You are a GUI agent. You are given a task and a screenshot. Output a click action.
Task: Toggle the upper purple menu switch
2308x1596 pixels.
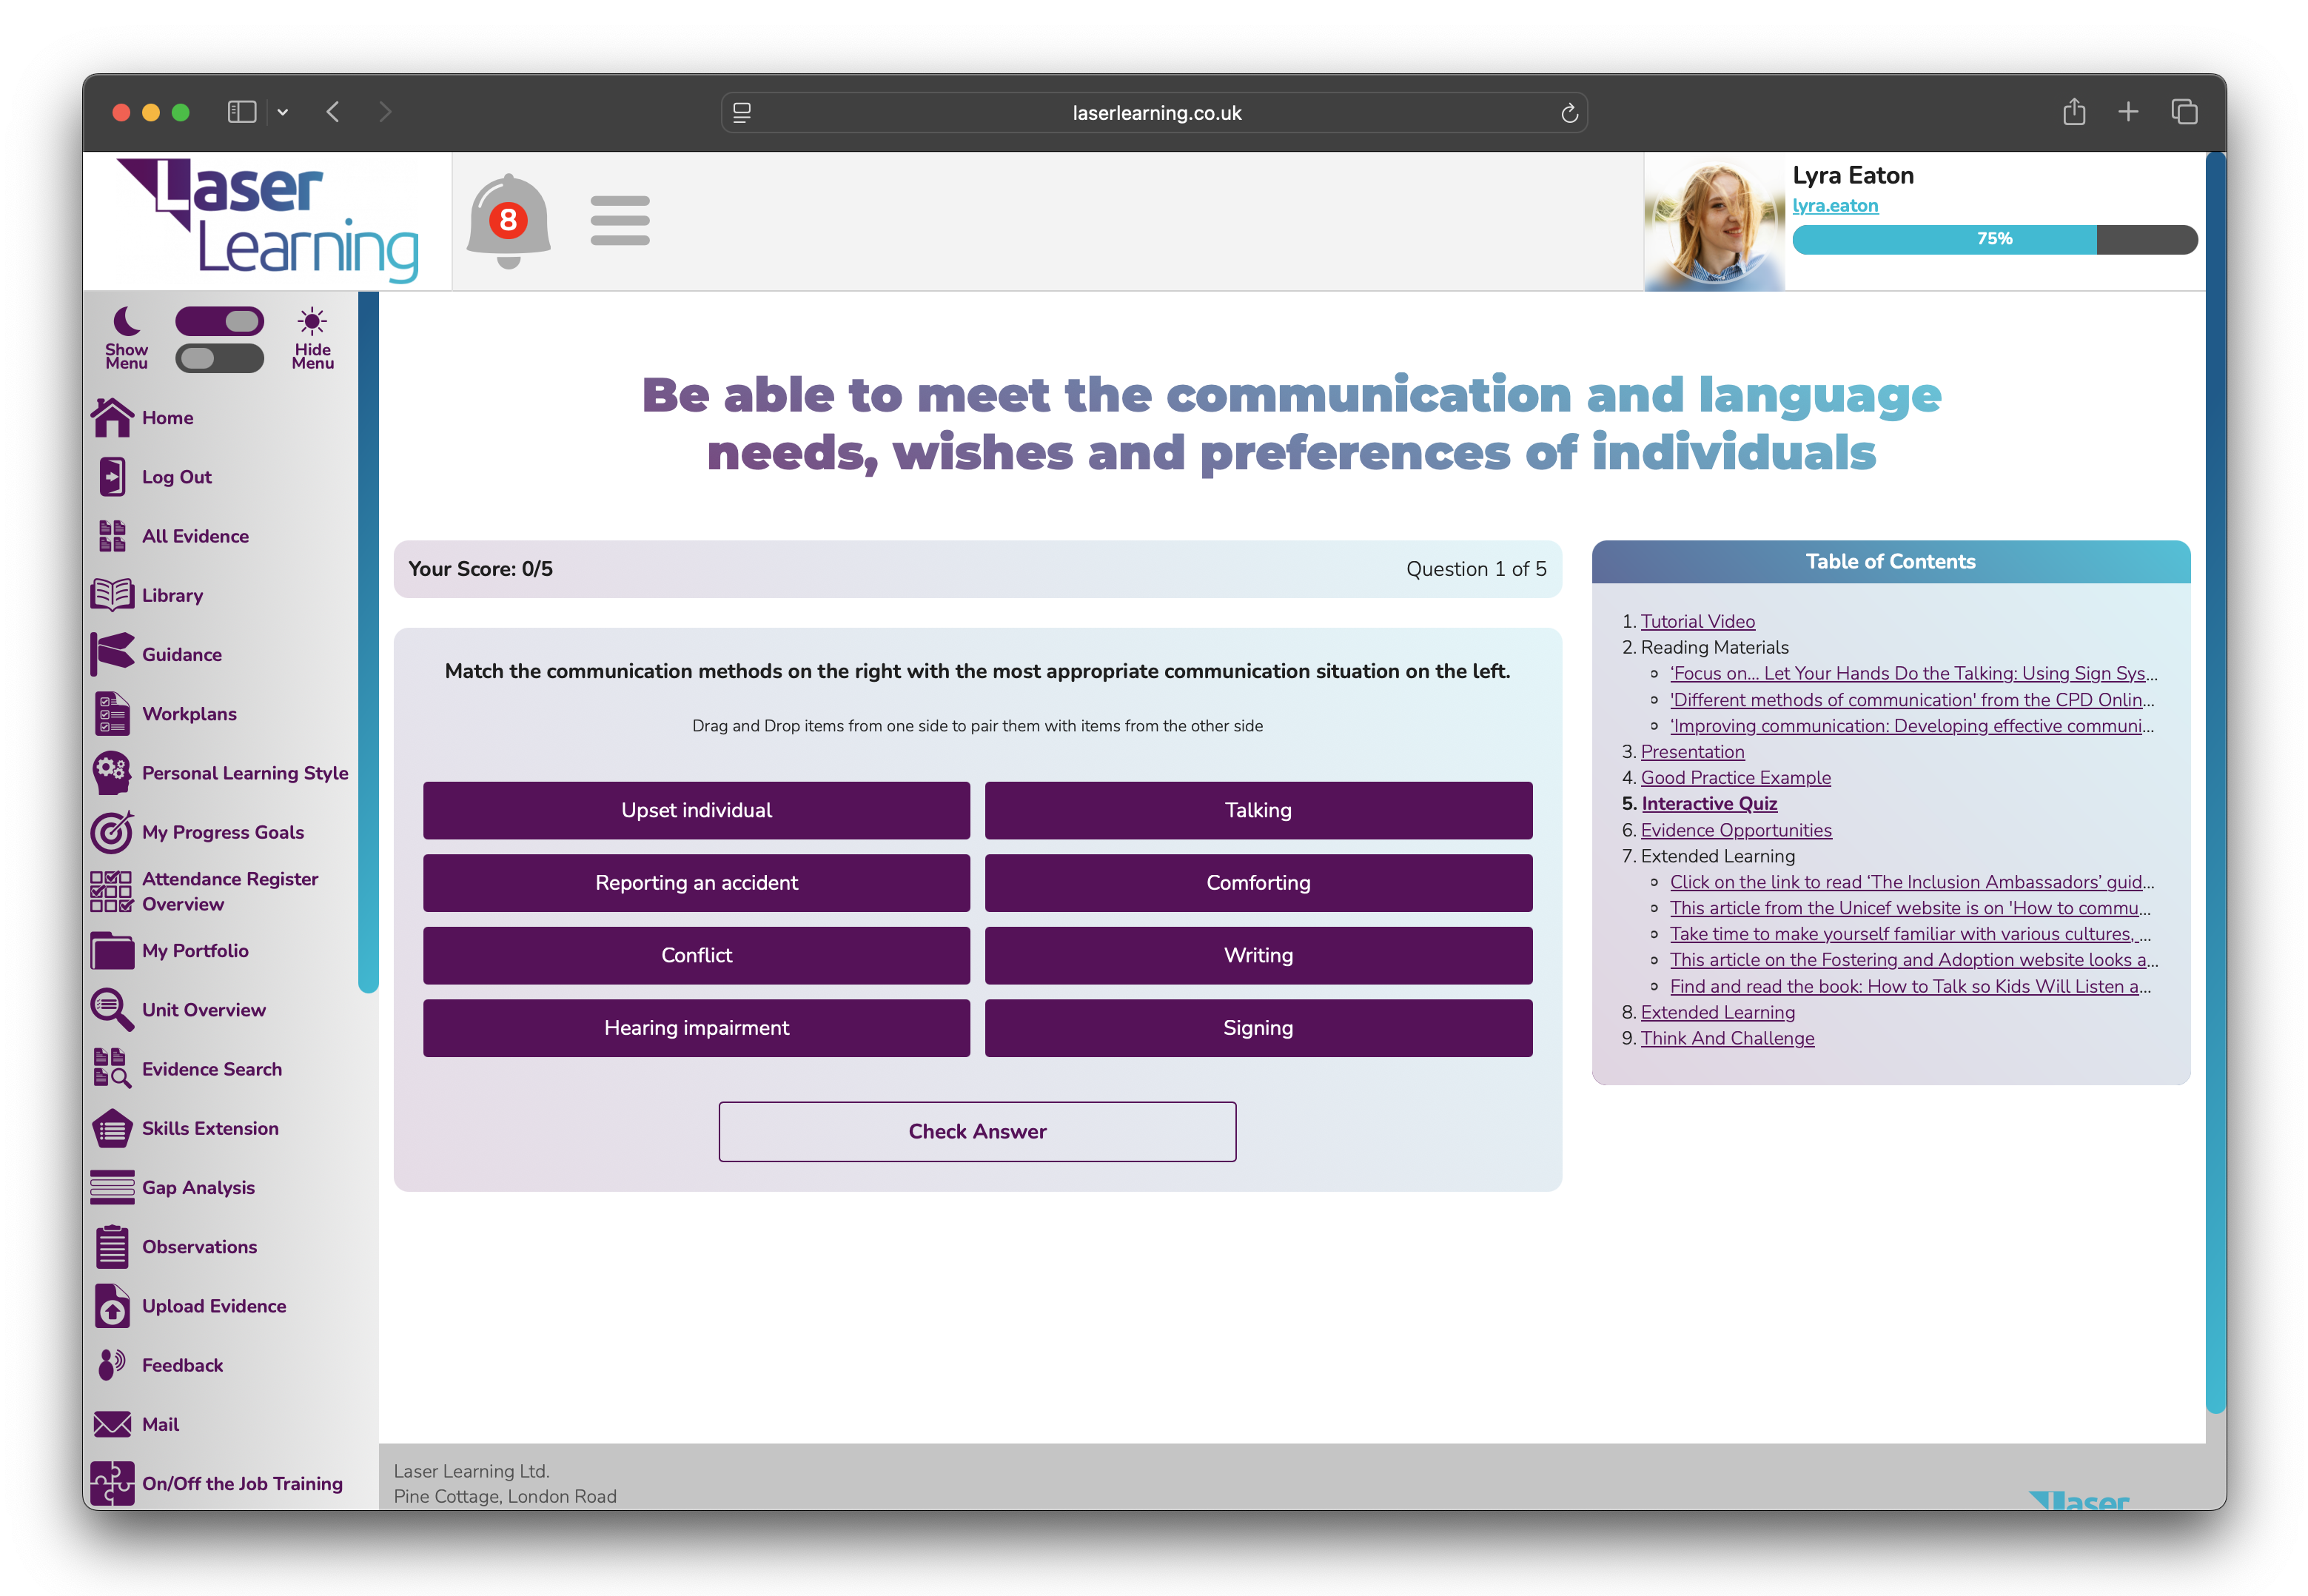pos(219,322)
